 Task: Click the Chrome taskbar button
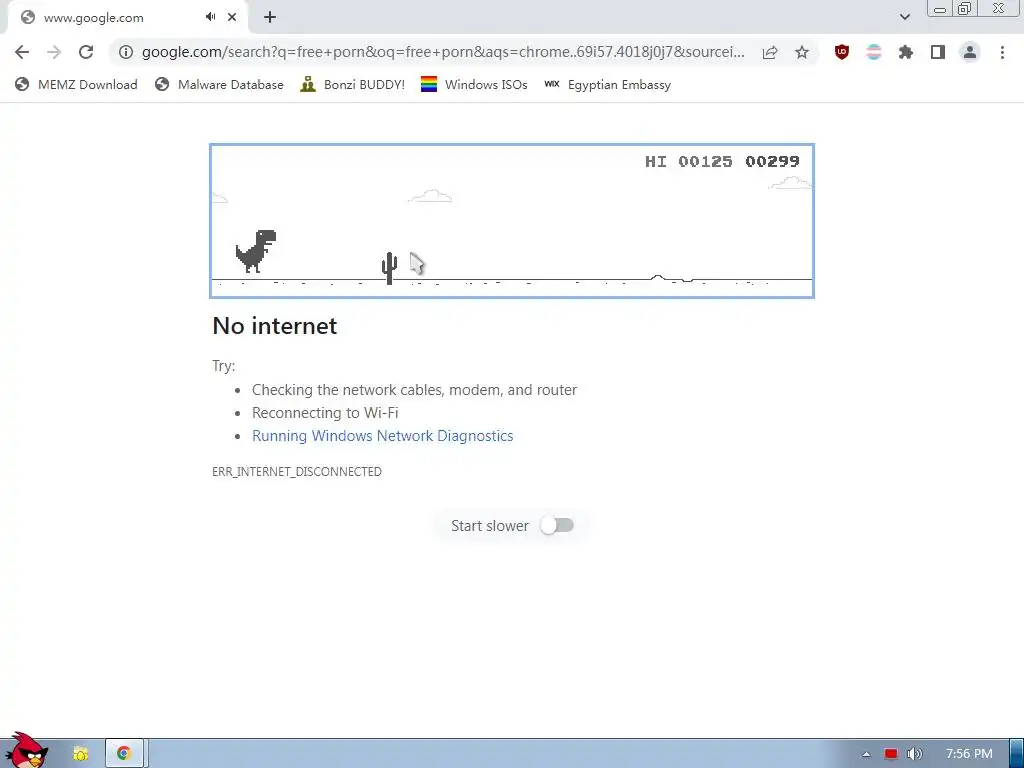[124, 754]
